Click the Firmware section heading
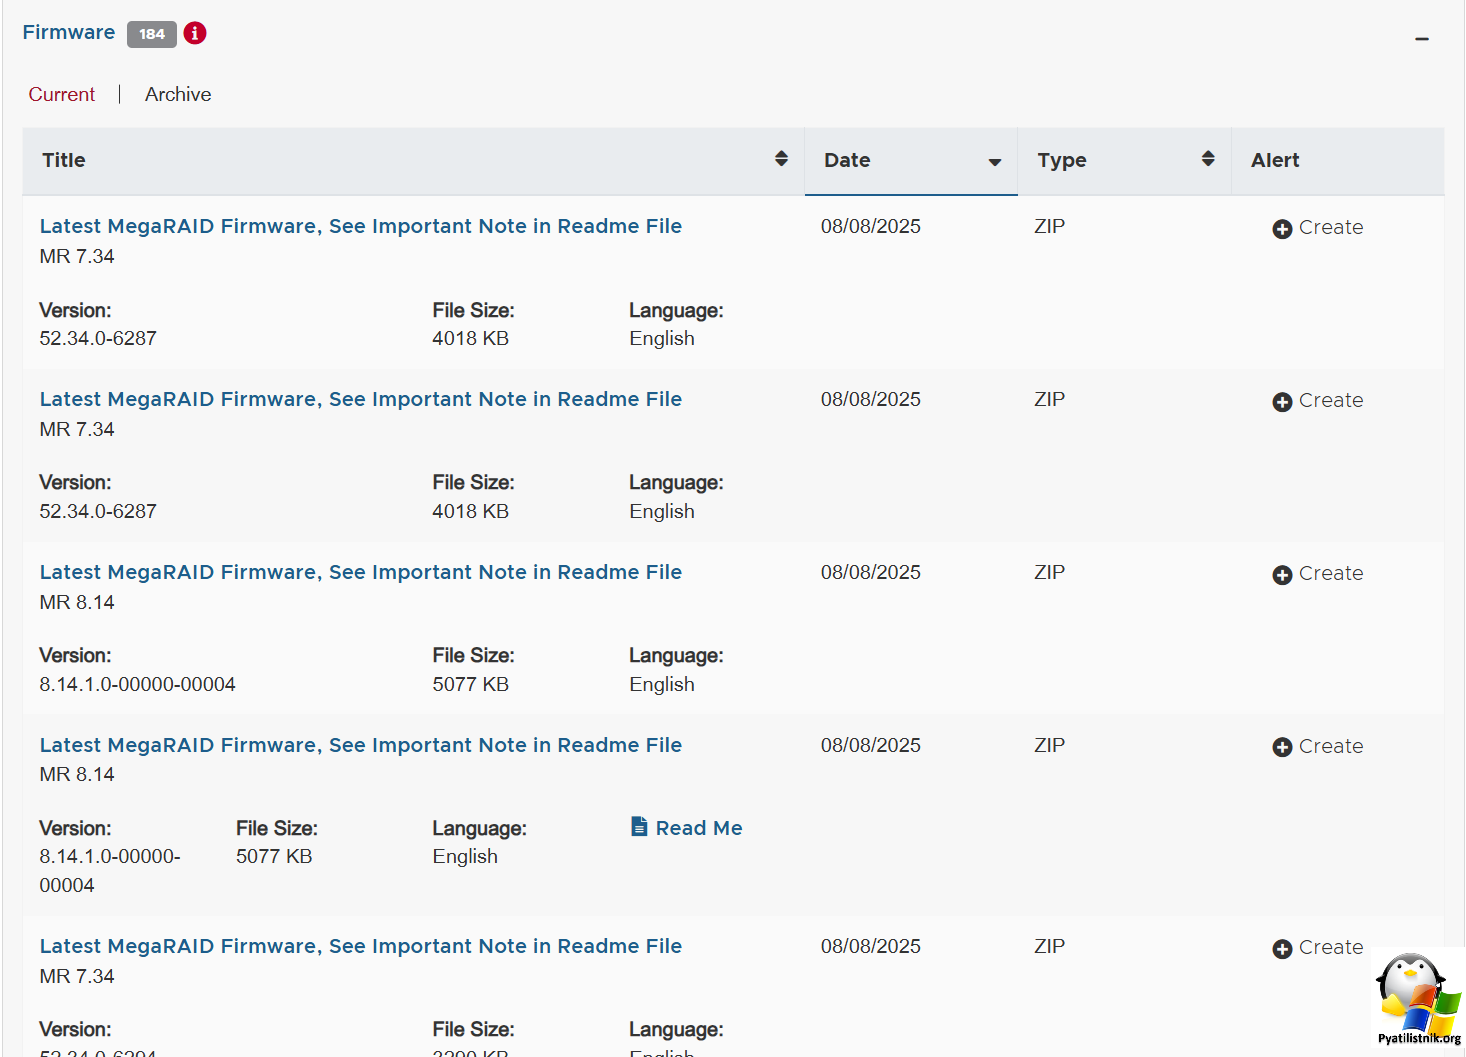This screenshot has height=1057, width=1466. (x=69, y=32)
